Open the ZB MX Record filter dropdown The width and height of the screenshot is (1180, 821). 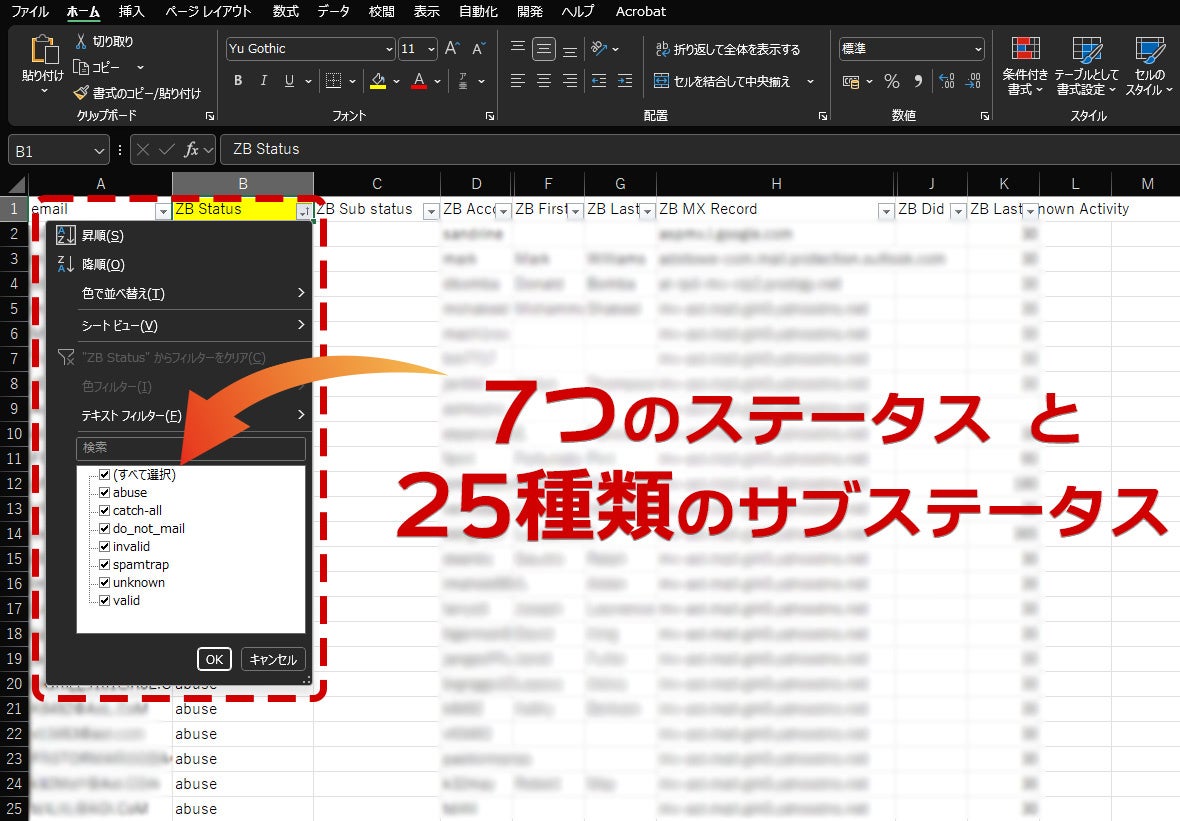click(x=885, y=211)
